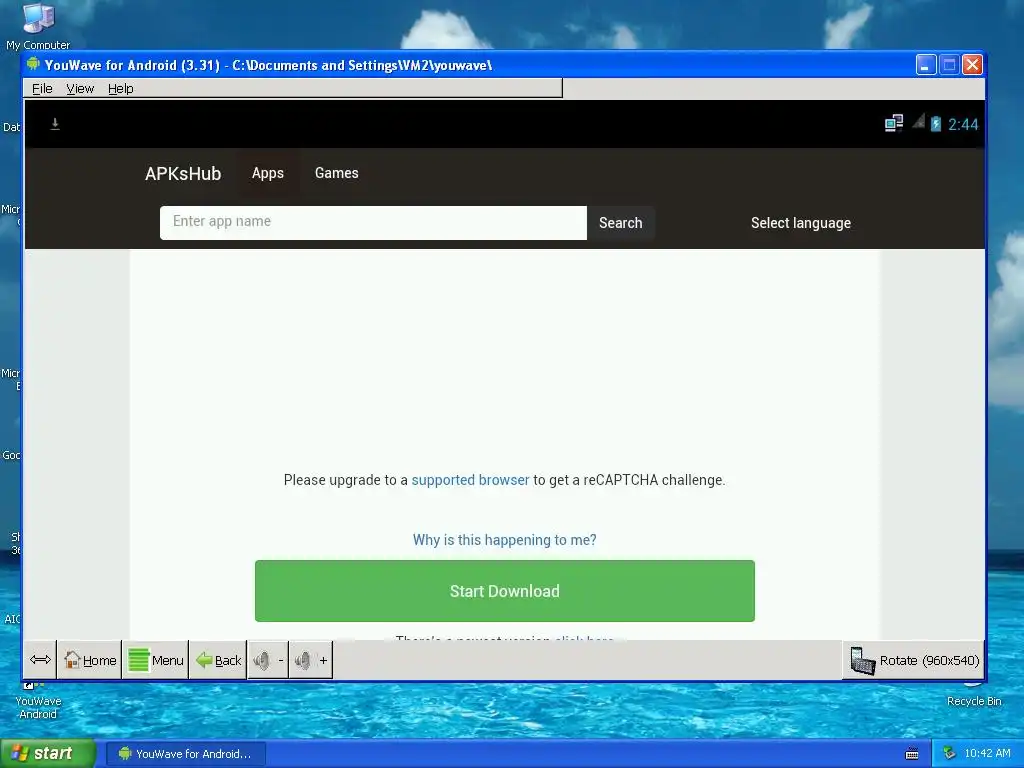Open the View menu
The height and width of the screenshot is (768, 1024).
click(80, 88)
